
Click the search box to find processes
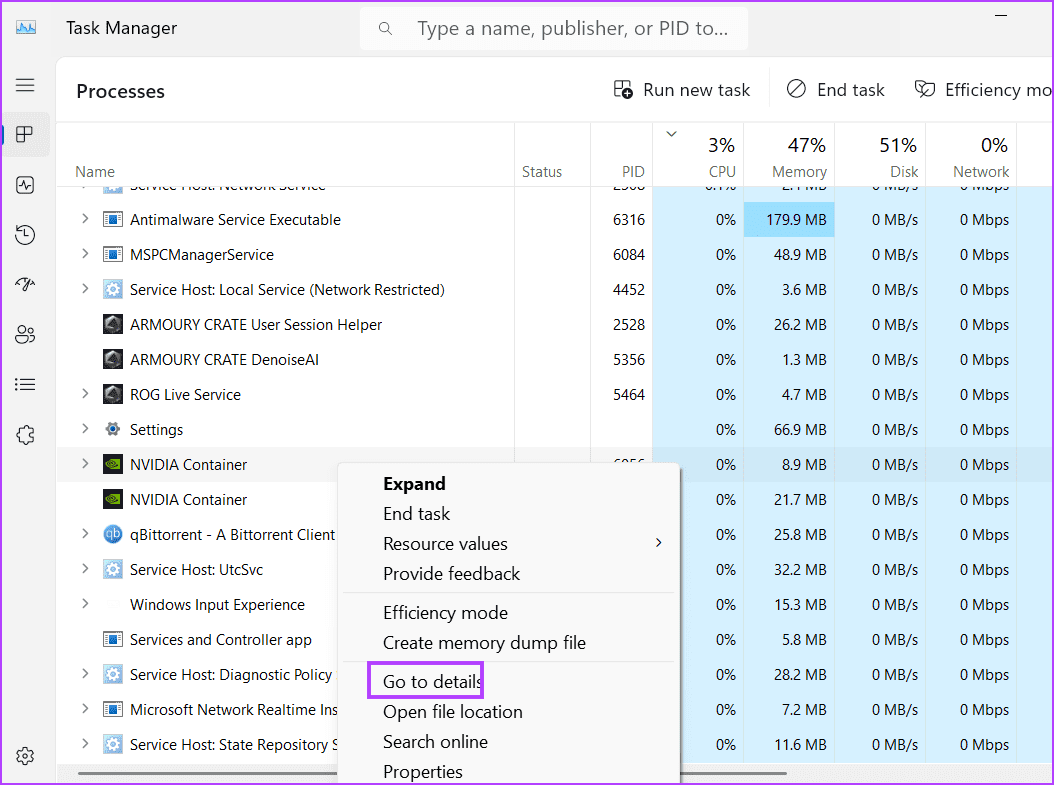coord(554,28)
